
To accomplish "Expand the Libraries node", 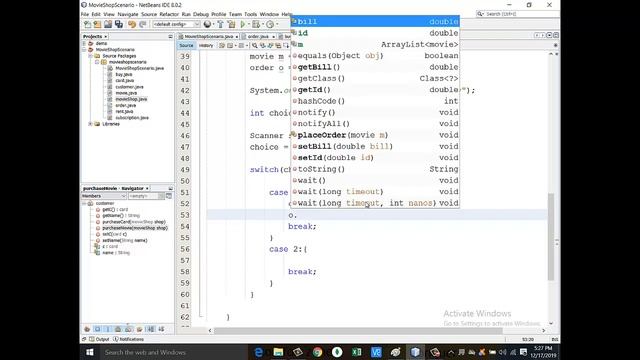I will click(90, 124).
